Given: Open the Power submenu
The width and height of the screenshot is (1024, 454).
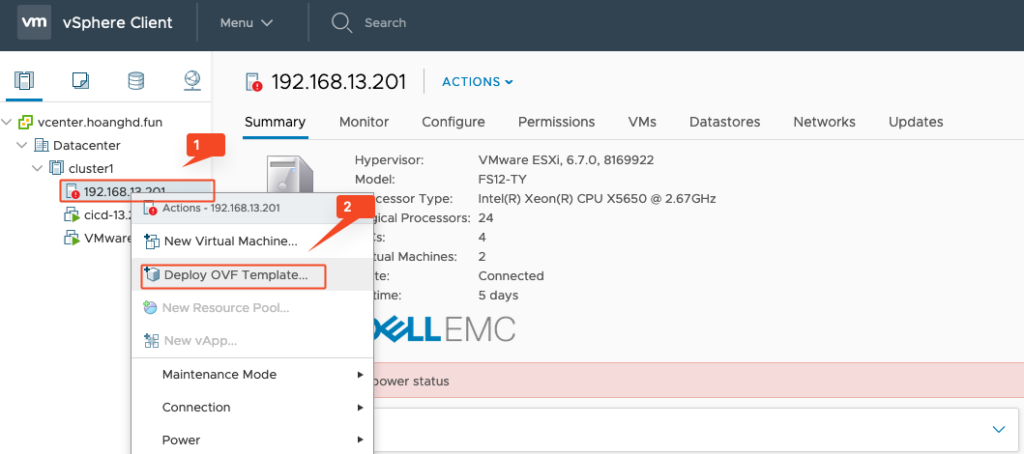Looking at the screenshot, I should 252,440.
